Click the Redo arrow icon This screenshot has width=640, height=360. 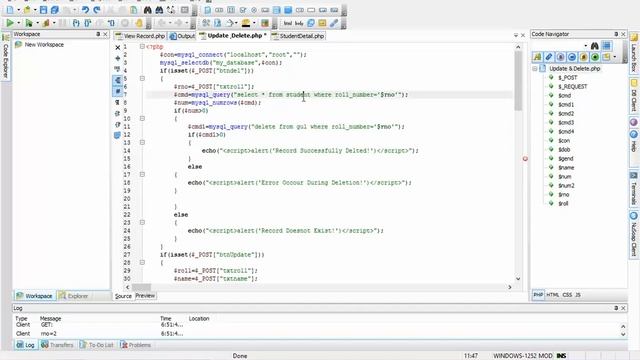pyautogui.click(x=97, y=10)
